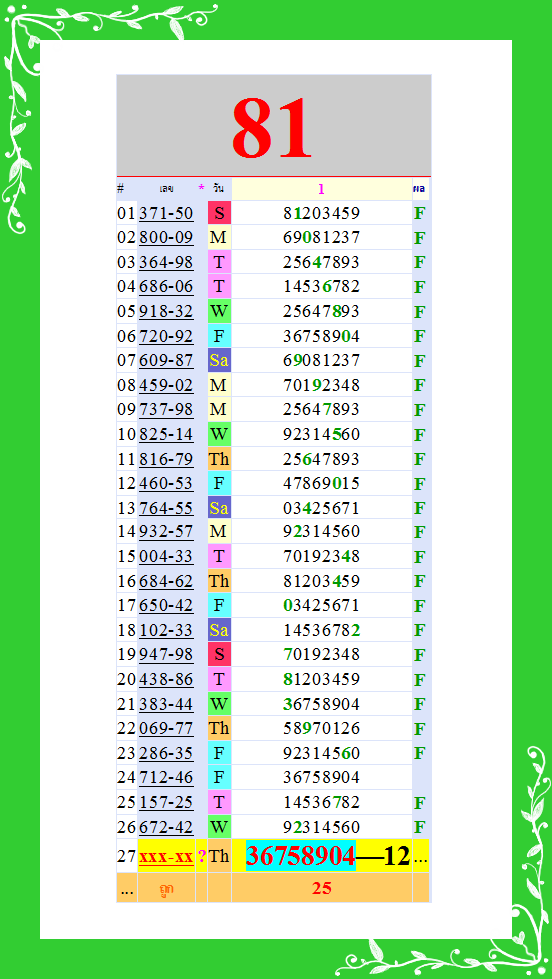Click the green F result beside 92314560 row 26
The width and height of the screenshot is (552, 979).
point(420,828)
